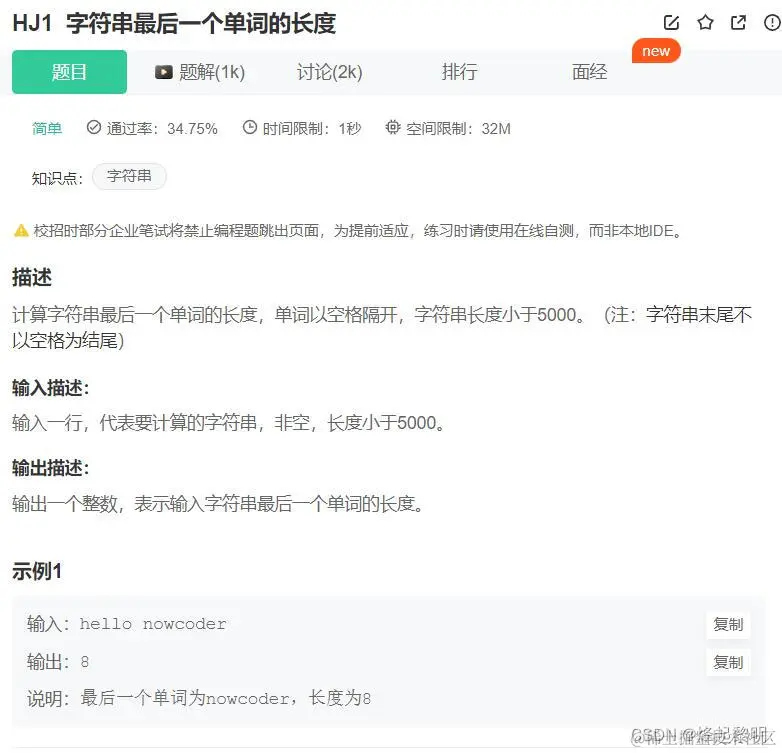
Task: Click the clock icon beside 时间限制
Action: tap(249, 128)
